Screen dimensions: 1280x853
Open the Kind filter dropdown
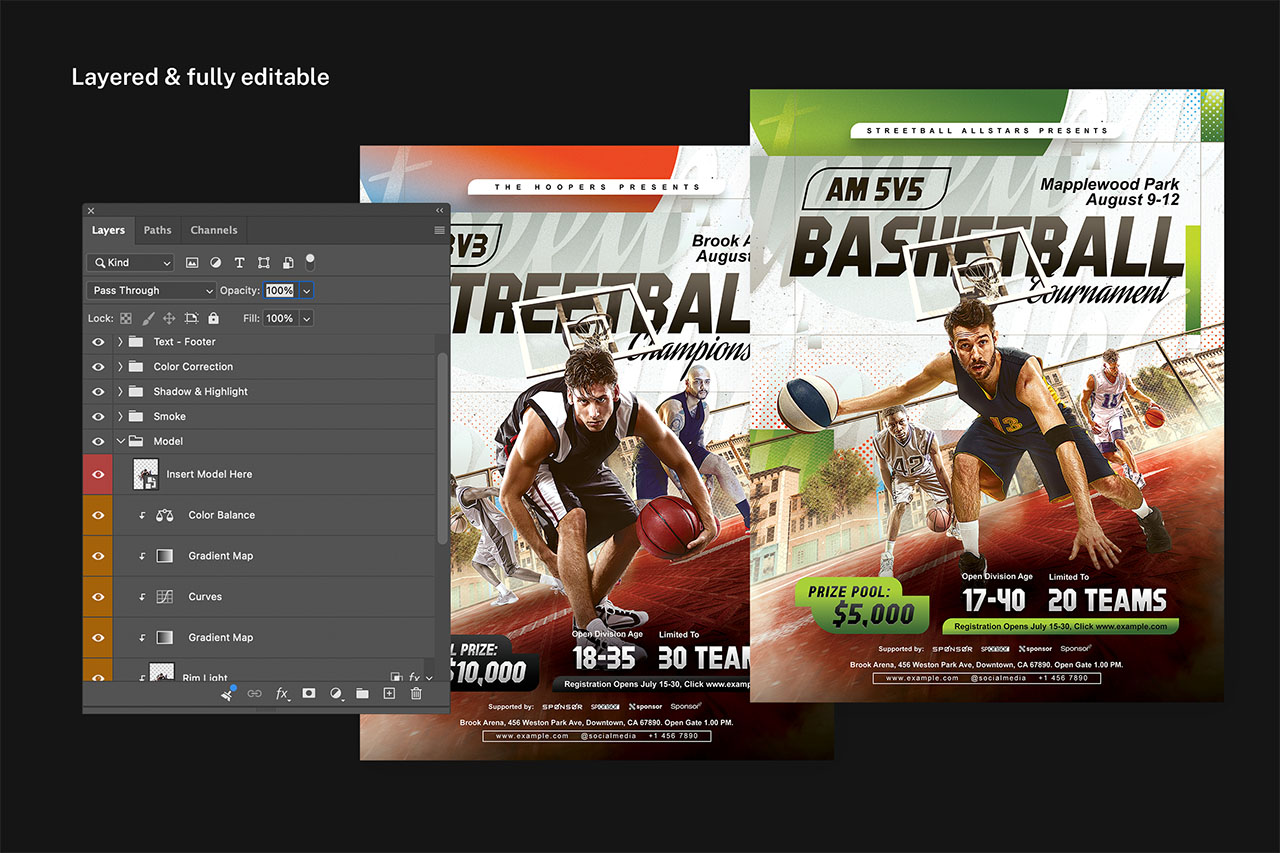point(130,263)
